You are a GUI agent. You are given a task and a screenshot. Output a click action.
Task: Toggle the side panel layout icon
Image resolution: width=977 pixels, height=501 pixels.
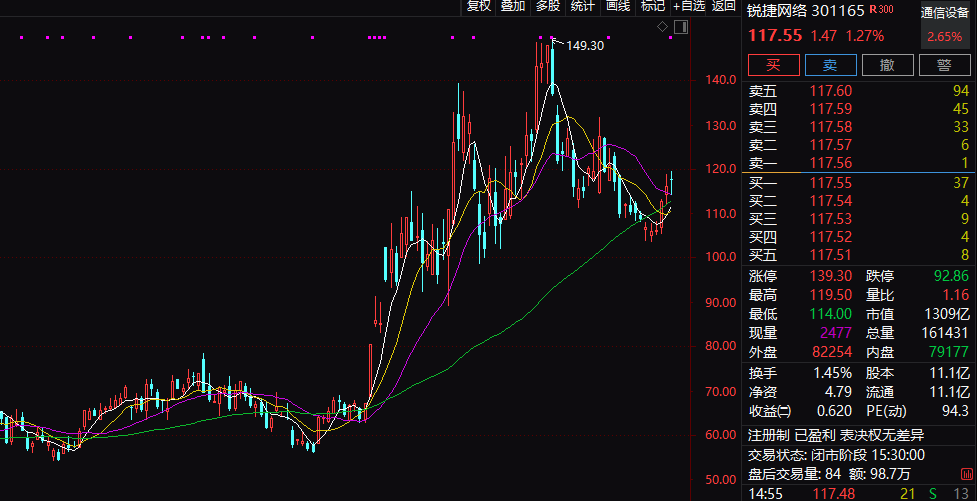[681, 27]
